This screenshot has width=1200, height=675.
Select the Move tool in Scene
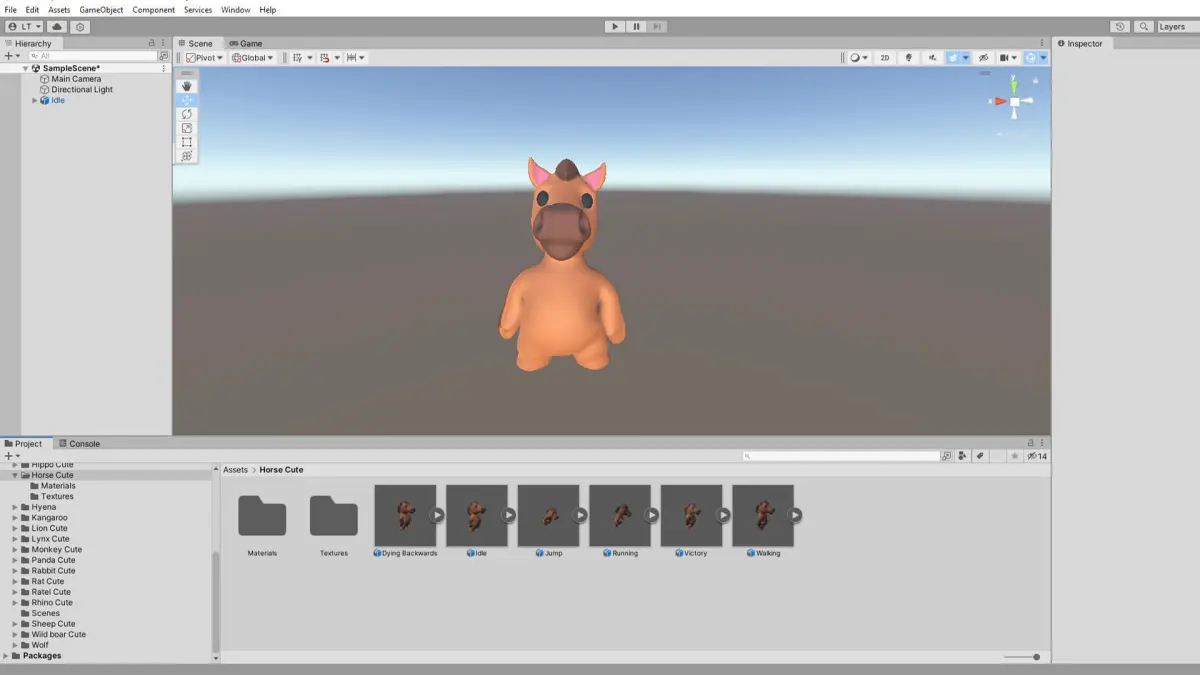[x=187, y=100]
